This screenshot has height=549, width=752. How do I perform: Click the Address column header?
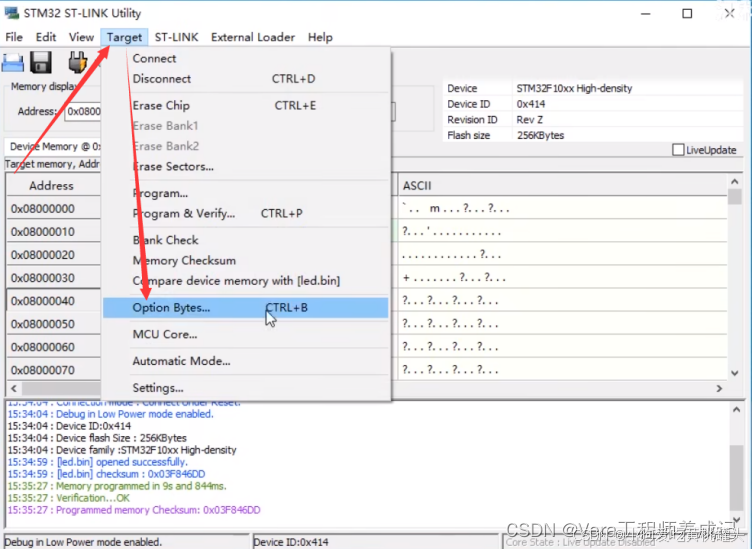click(x=52, y=186)
